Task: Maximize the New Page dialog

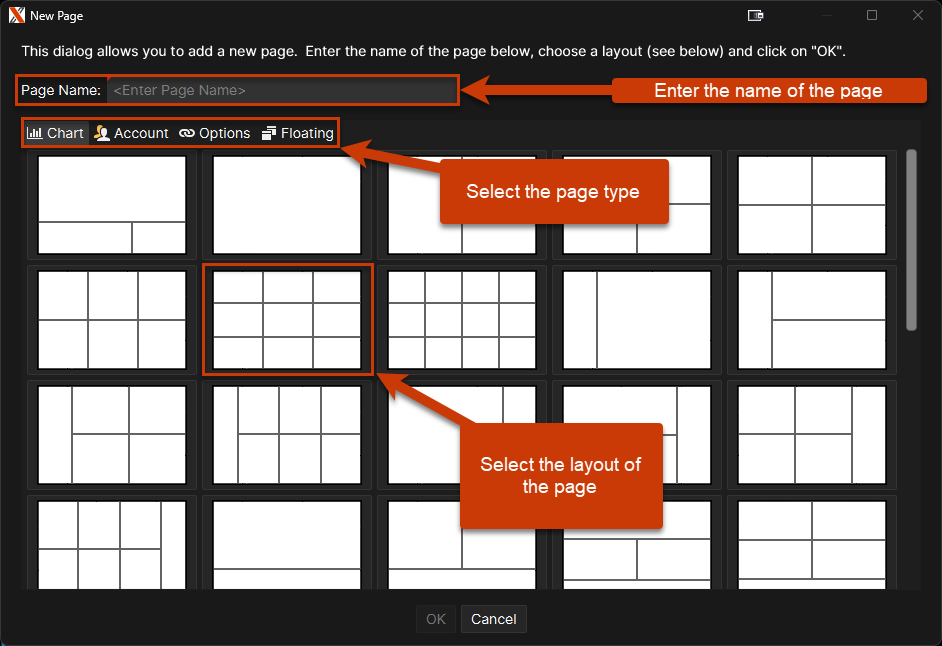Action: [872, 16]
